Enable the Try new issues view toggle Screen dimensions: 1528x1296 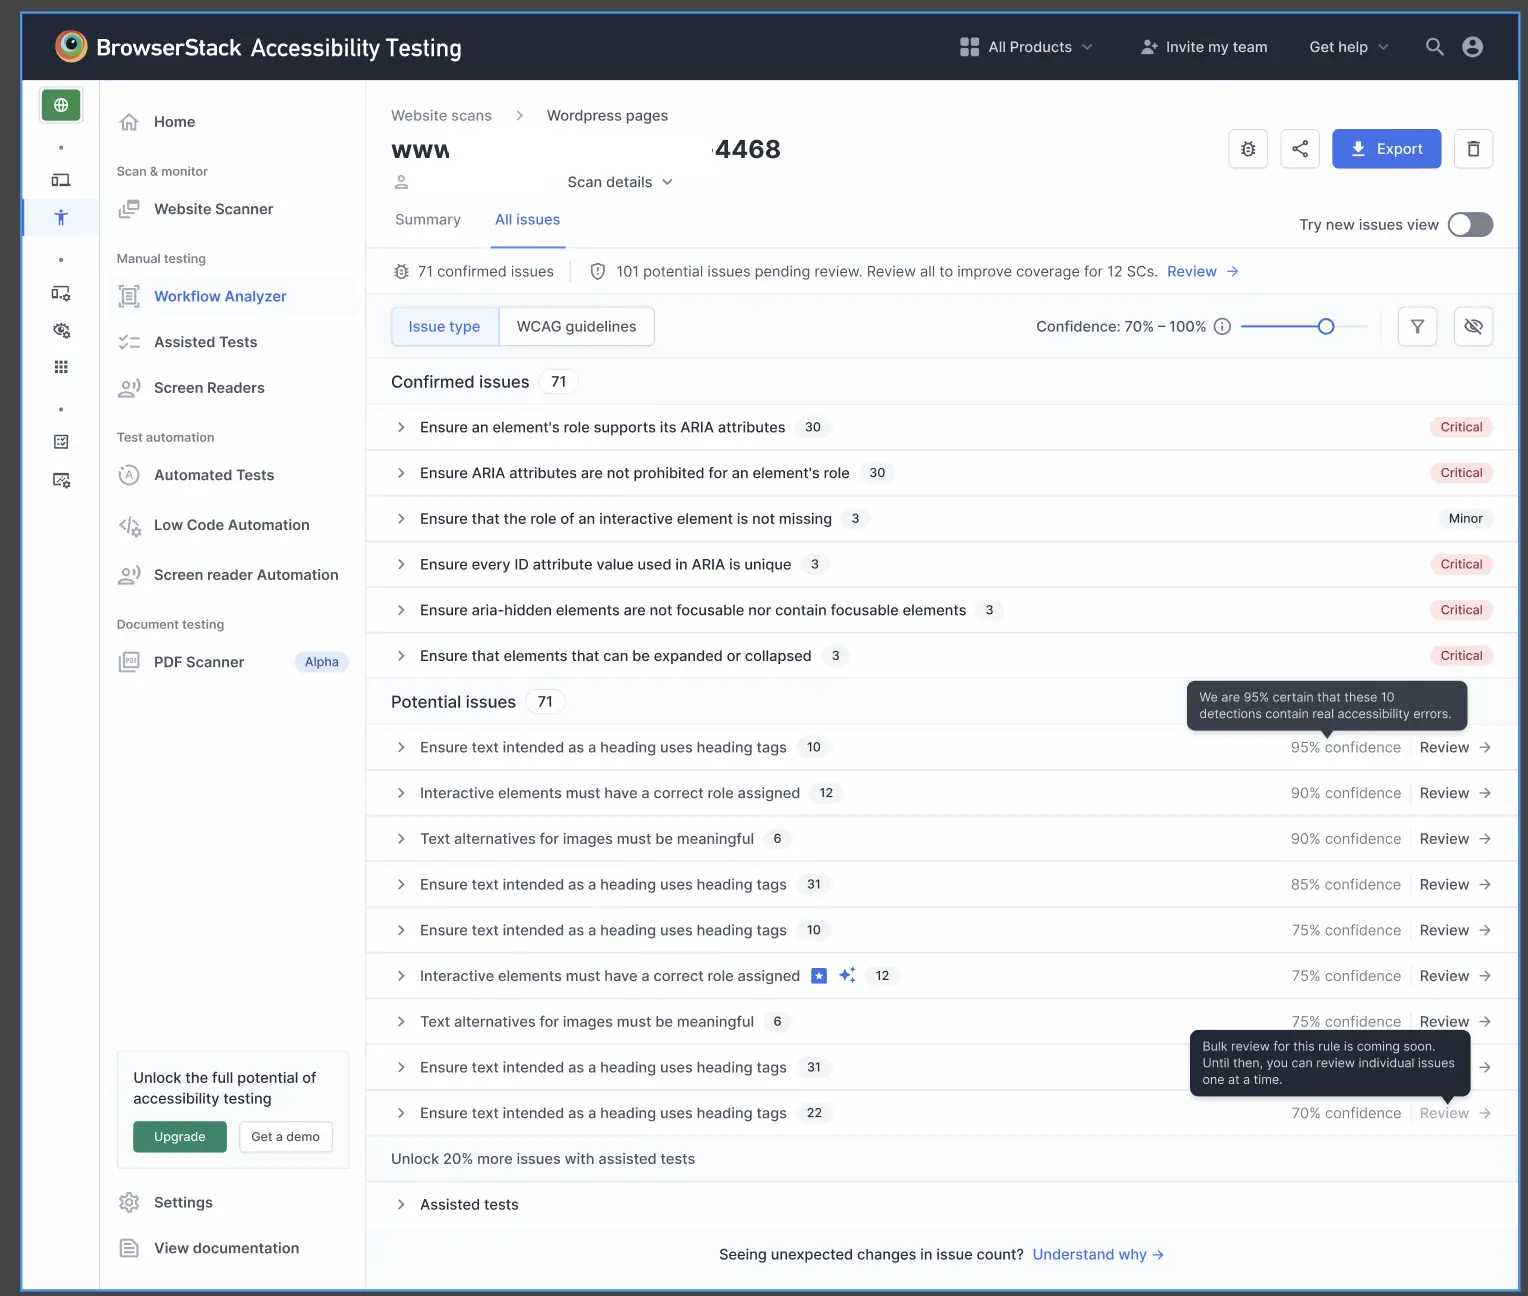[x=1470, y=225]
